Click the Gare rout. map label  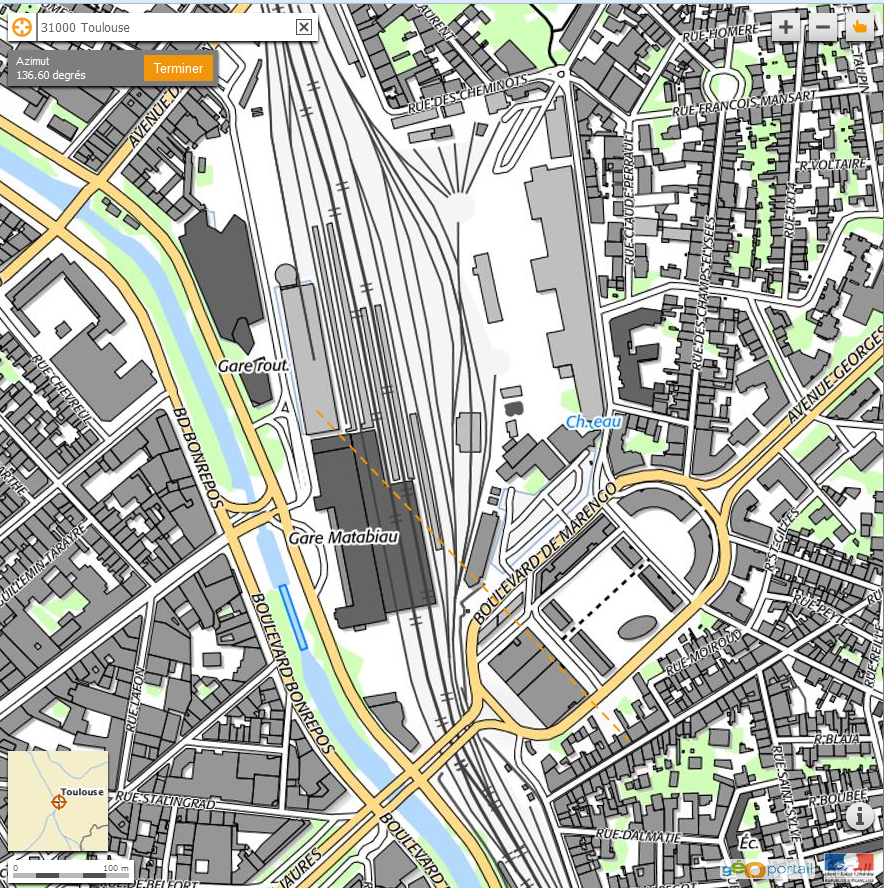[x=253, y=367]
